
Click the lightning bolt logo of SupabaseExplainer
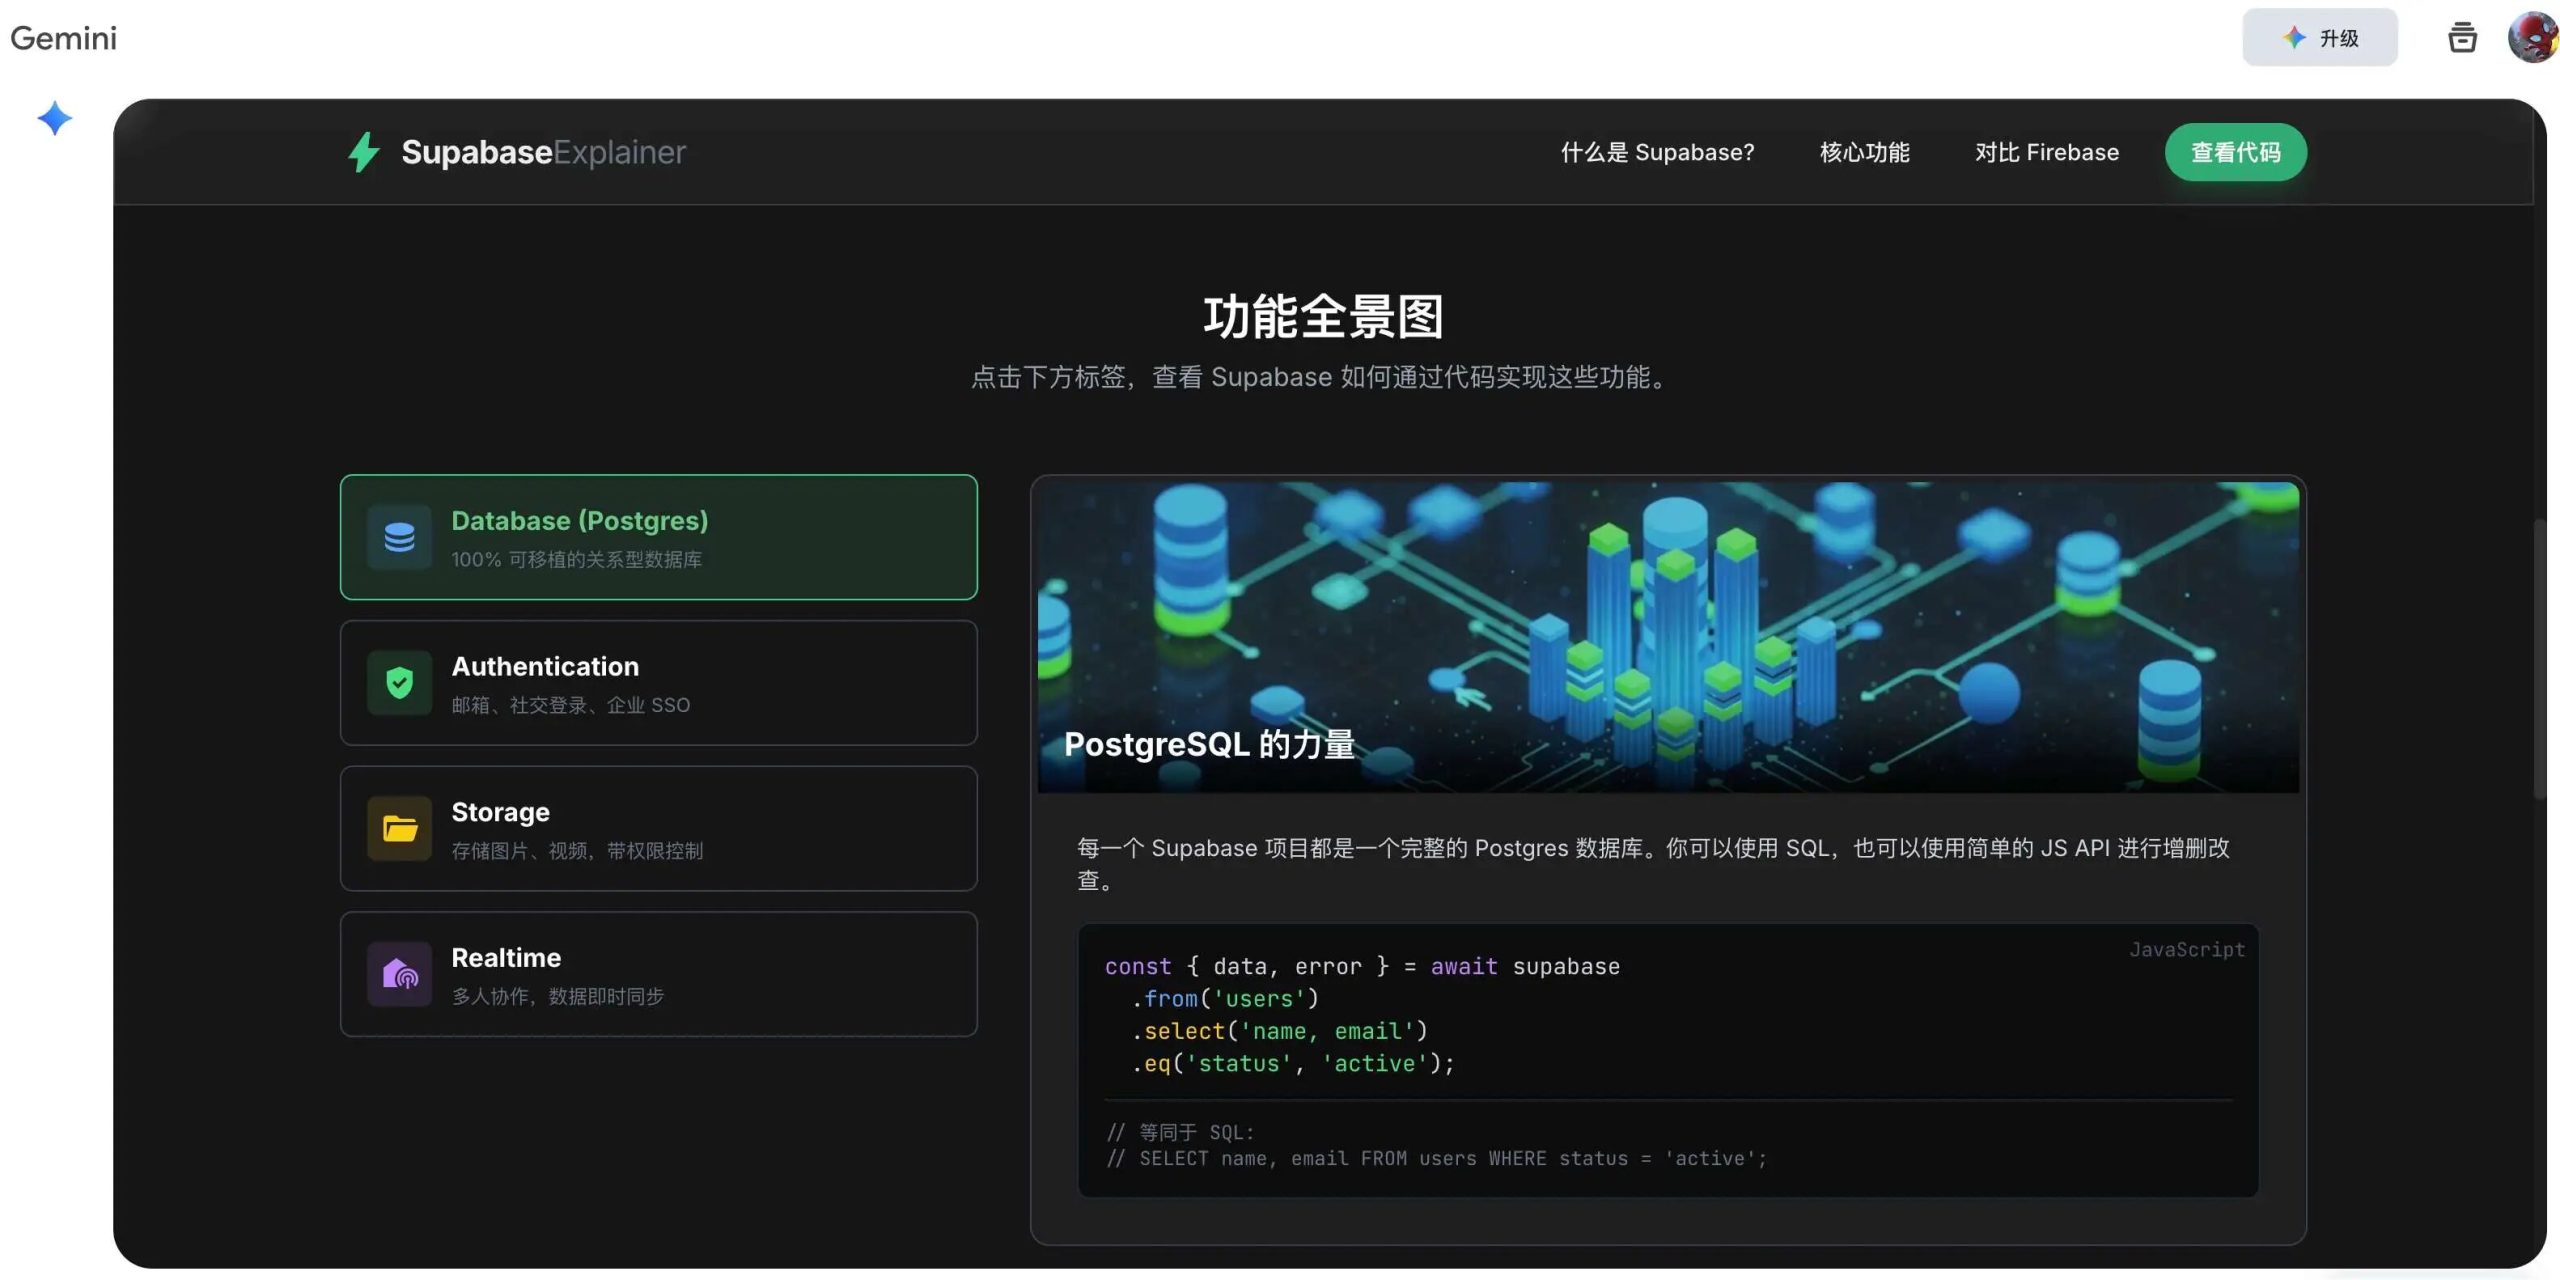364,151
